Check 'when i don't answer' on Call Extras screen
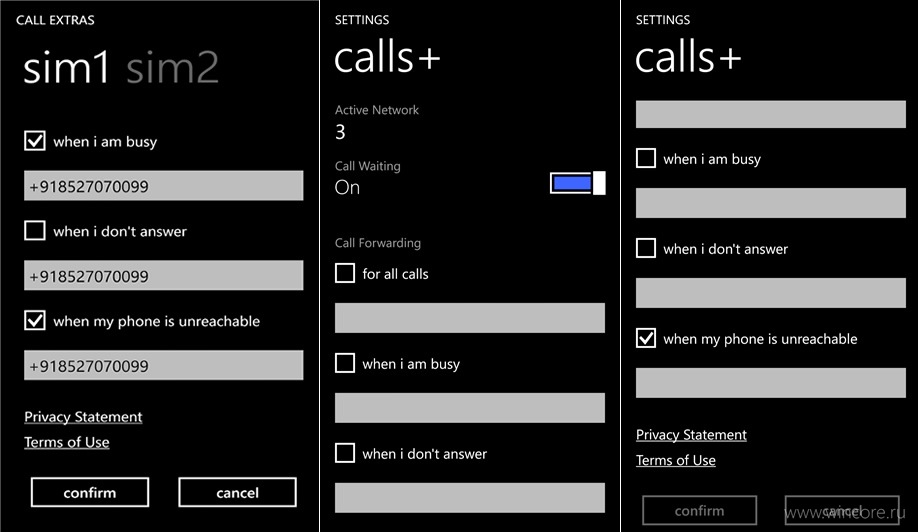This screenshot has width=918, height=532. 35,231
